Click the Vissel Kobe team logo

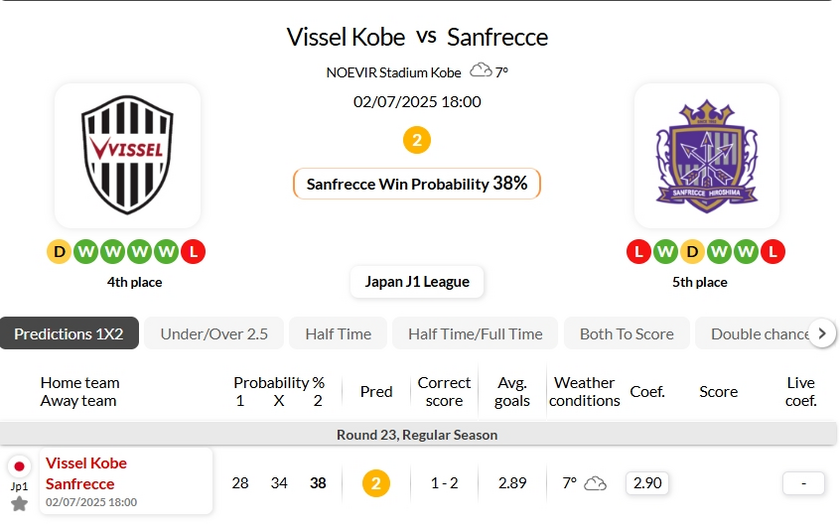[x=127, y=155]
